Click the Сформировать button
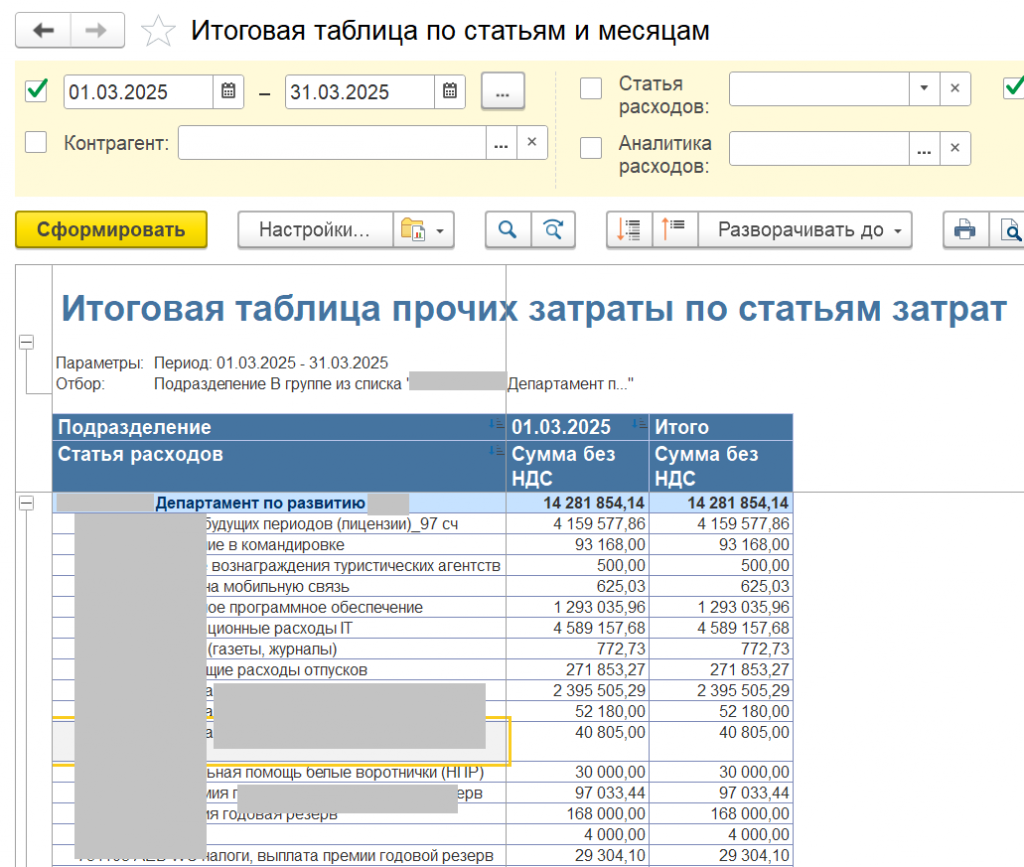The image size is (1024, 867). [111, 229]
